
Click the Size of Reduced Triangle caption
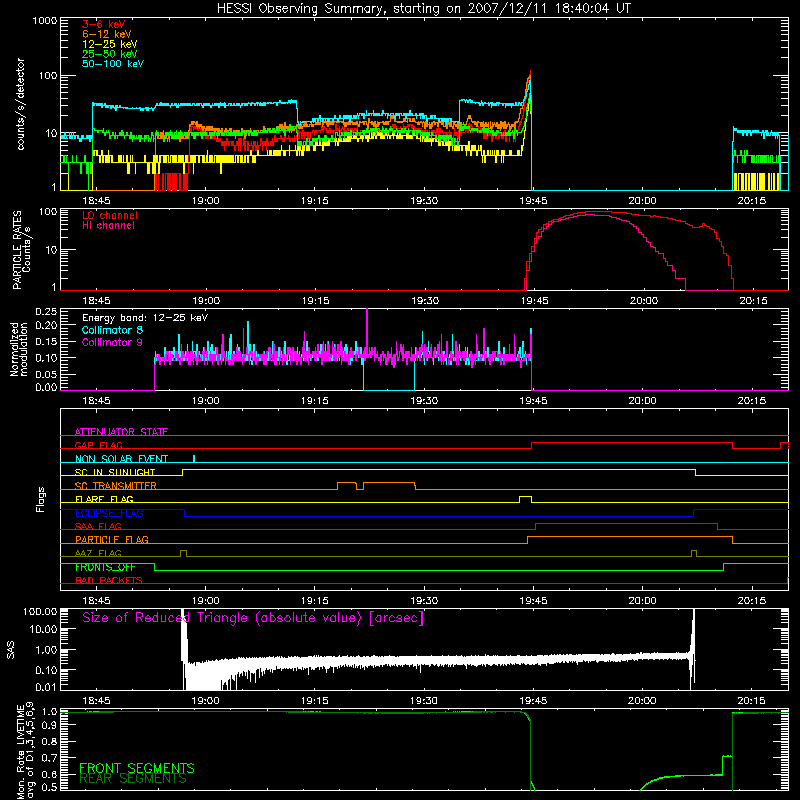253,618
